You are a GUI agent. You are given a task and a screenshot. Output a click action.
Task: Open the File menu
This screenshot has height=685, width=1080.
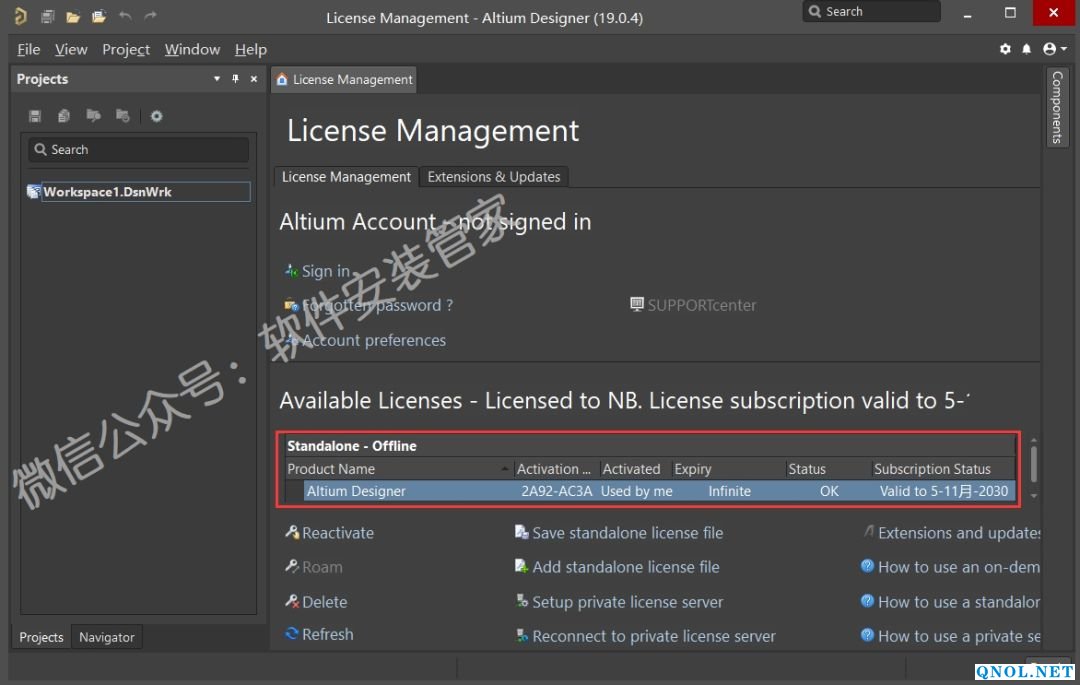29,49
